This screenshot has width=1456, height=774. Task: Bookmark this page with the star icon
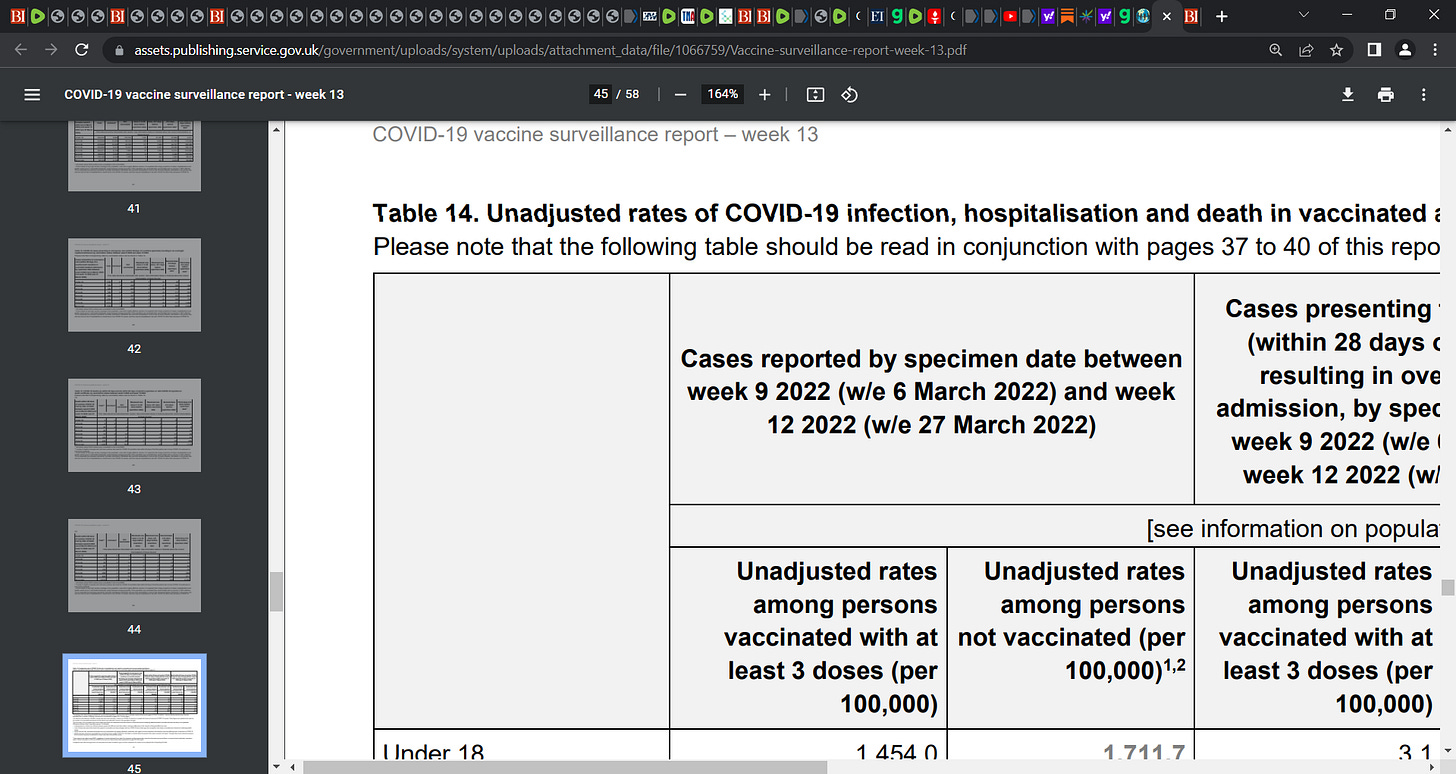[x=1336, y=50]
